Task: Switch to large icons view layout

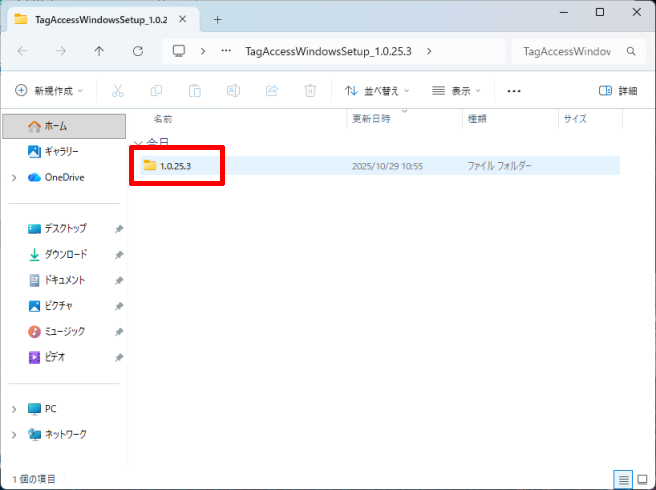Action: 641,479
